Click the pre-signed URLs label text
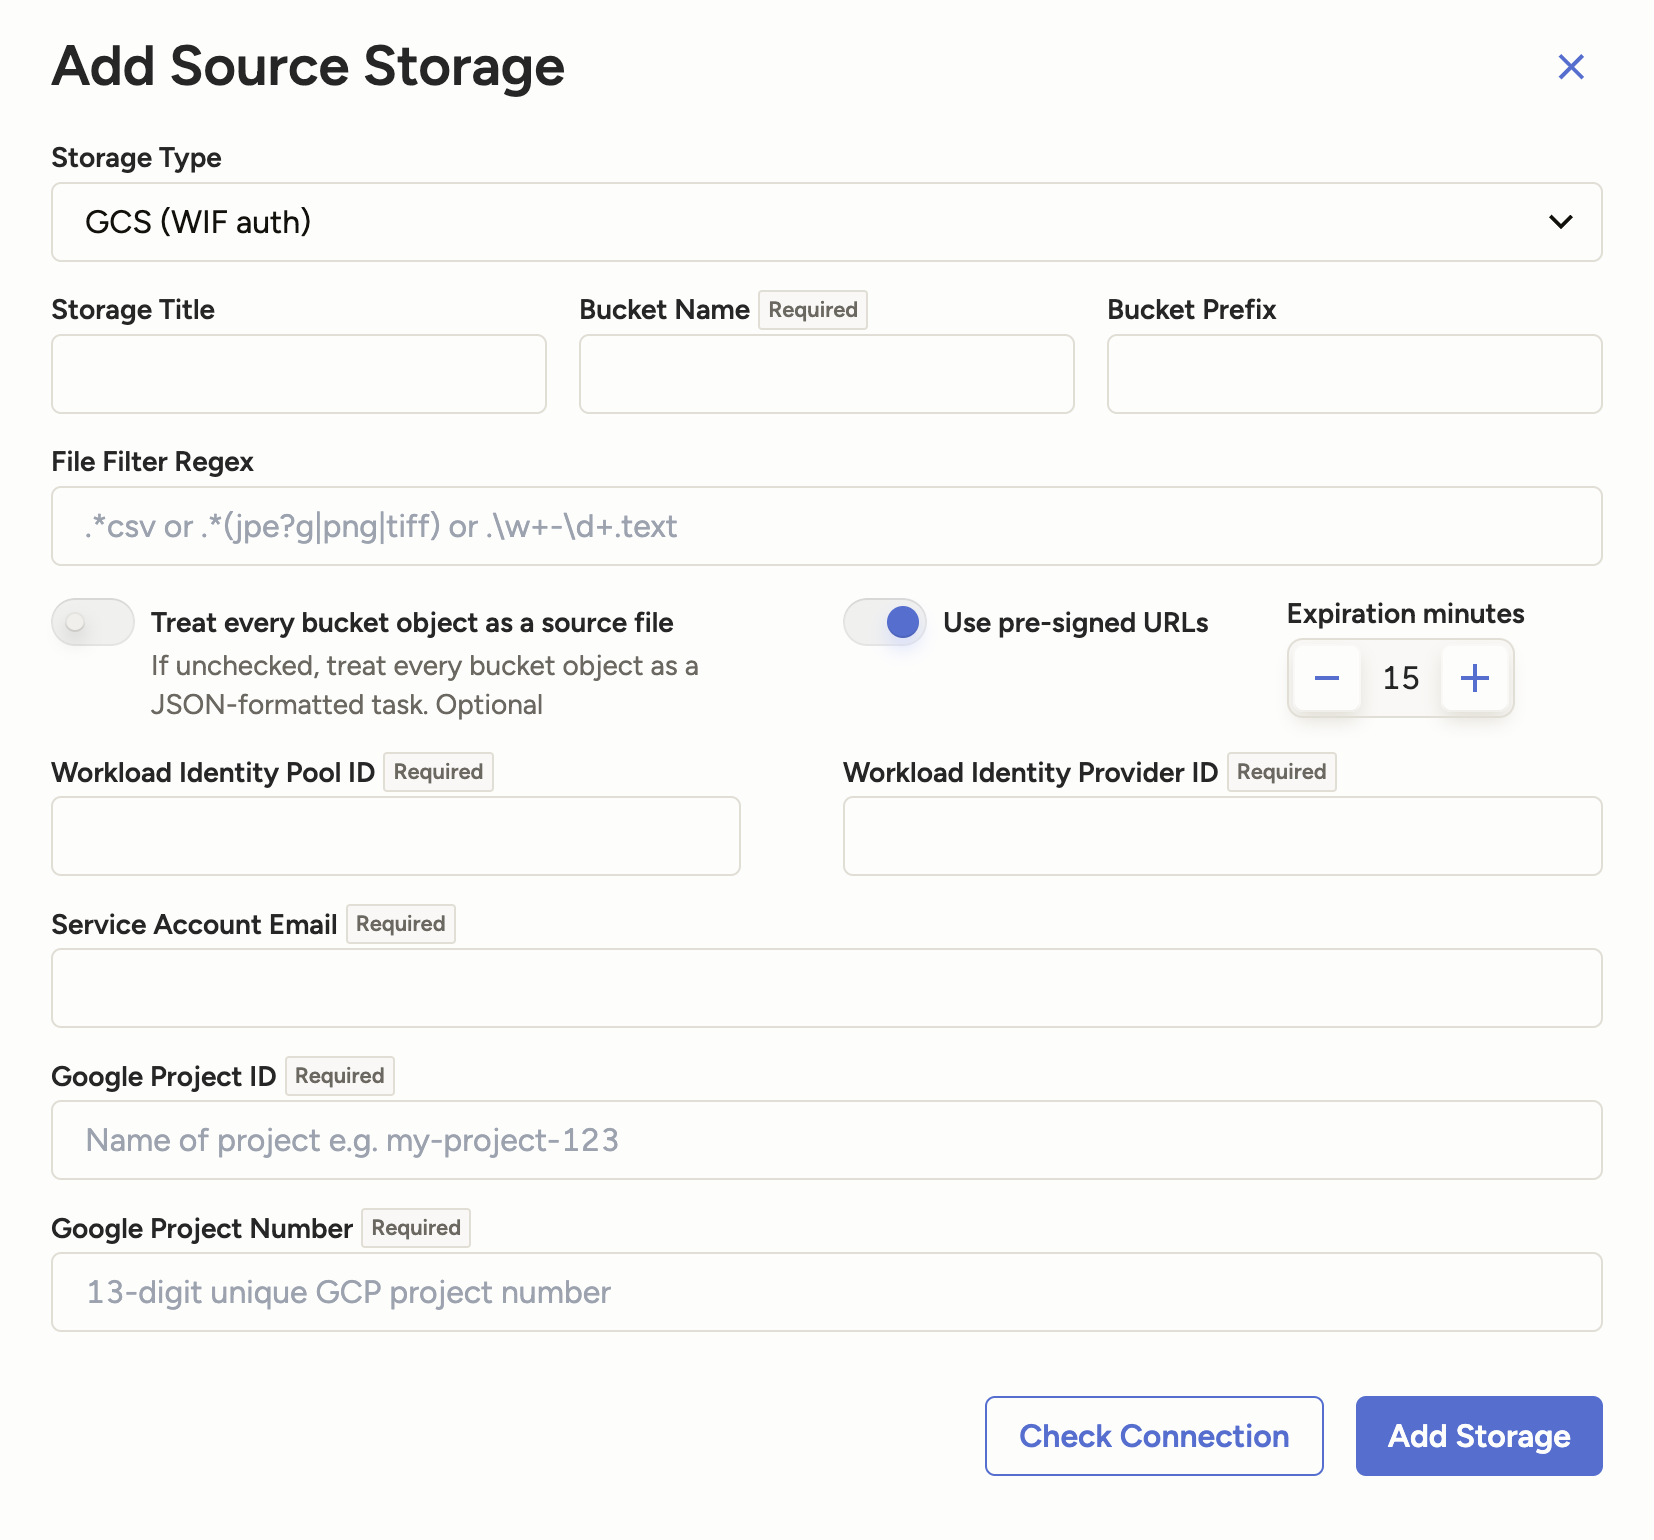 coord(1075,623)
